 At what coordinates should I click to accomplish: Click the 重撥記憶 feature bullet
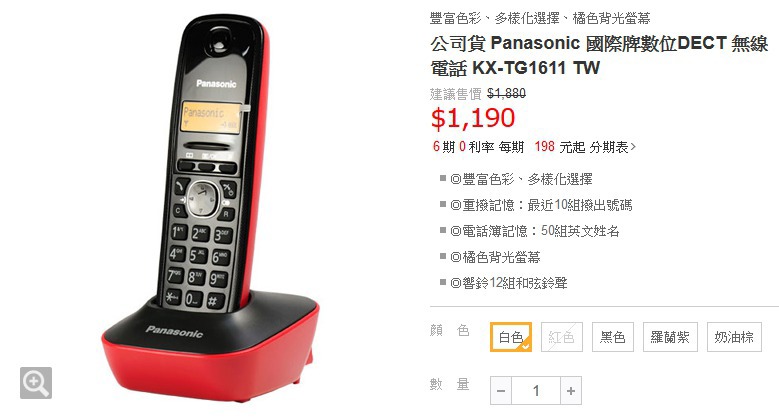tap(541, 205)
